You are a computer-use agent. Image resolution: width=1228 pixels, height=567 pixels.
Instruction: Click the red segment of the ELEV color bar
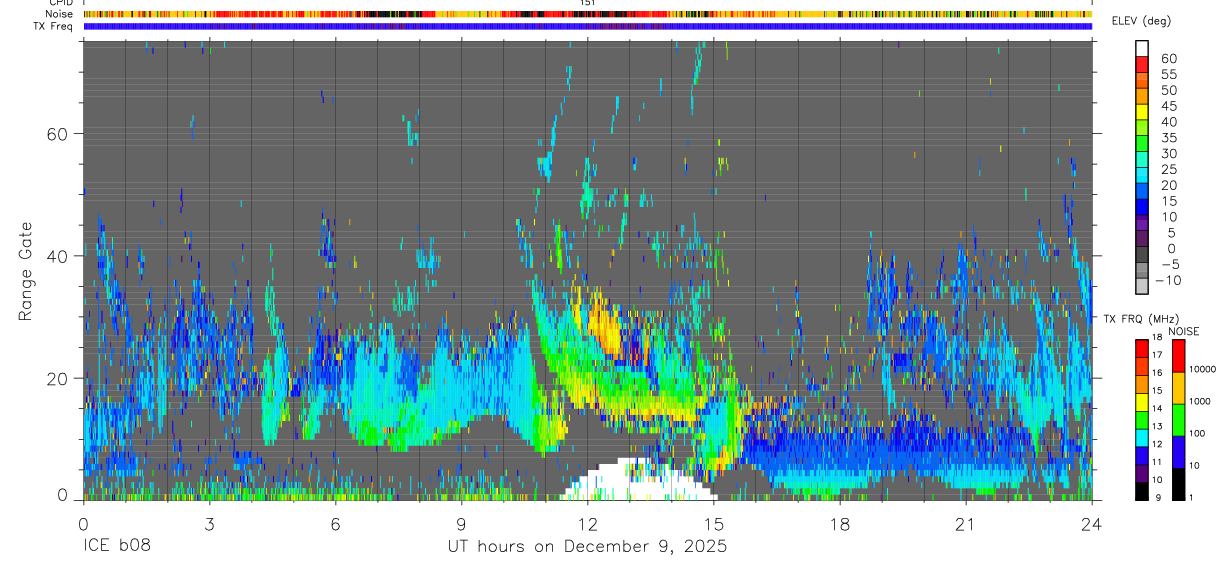1142,64
